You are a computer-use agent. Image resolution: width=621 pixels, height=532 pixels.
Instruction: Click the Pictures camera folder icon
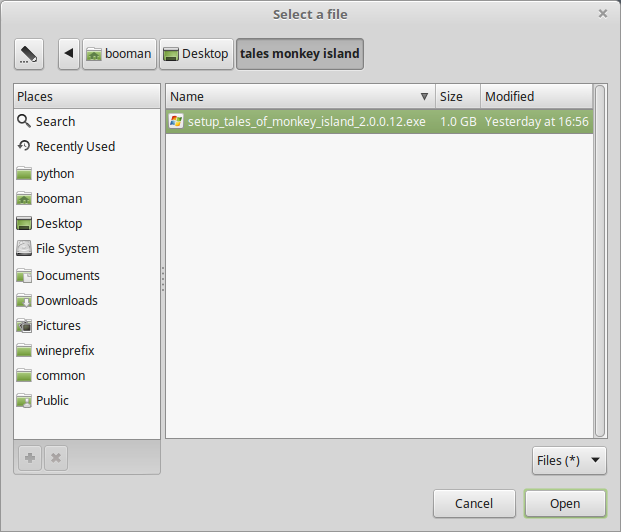[24, 325]
